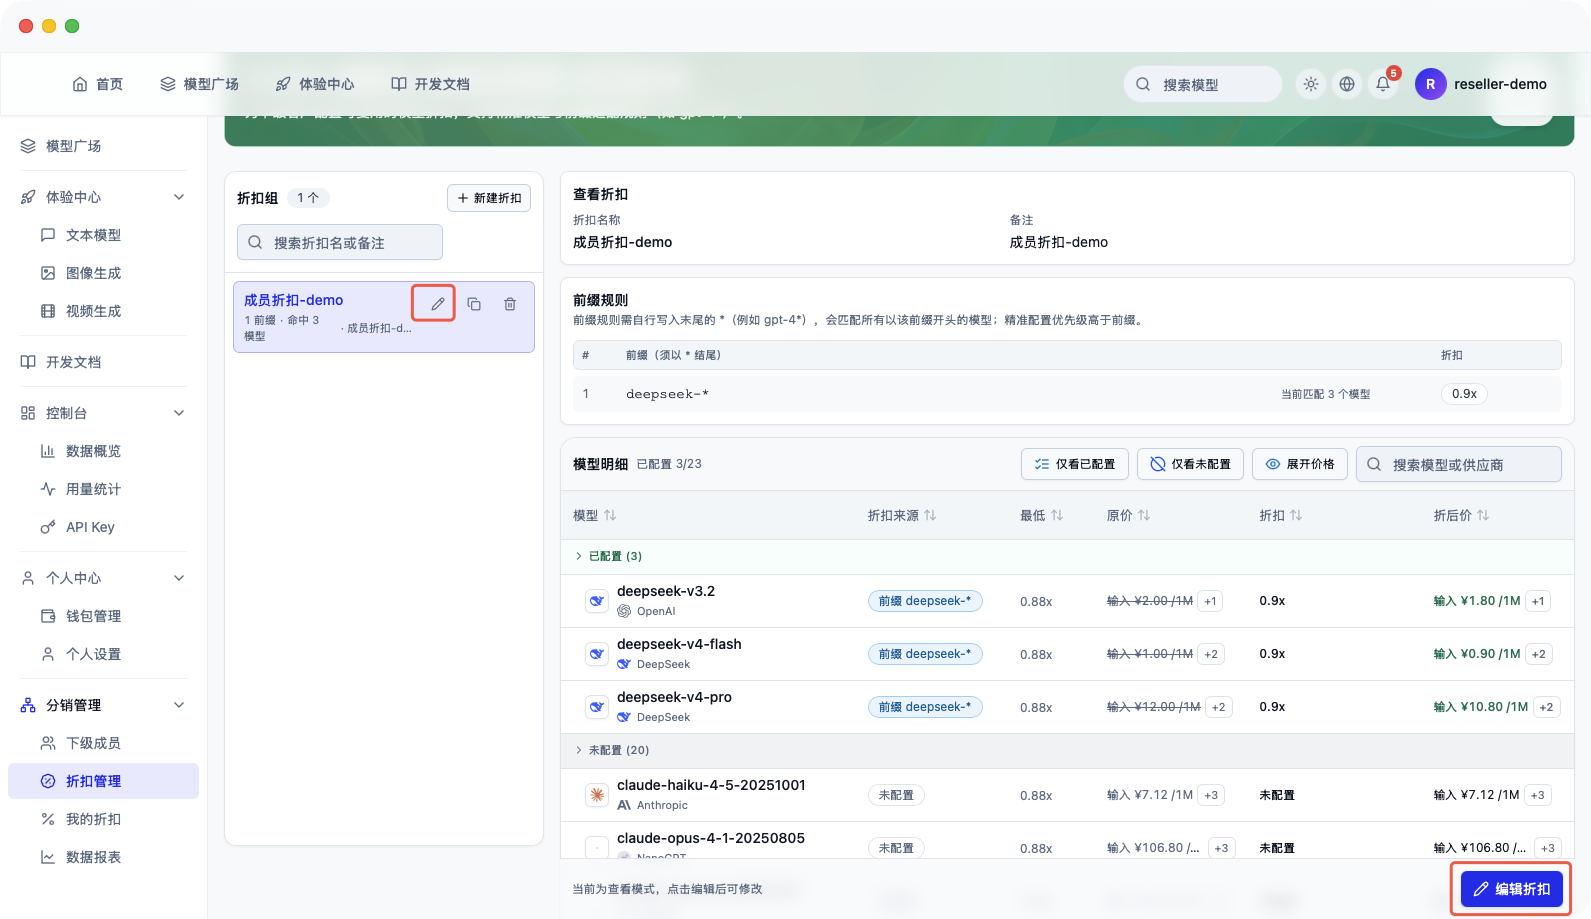Click the 未配置 tag in claude-haiku row

(x=896, y=795)
